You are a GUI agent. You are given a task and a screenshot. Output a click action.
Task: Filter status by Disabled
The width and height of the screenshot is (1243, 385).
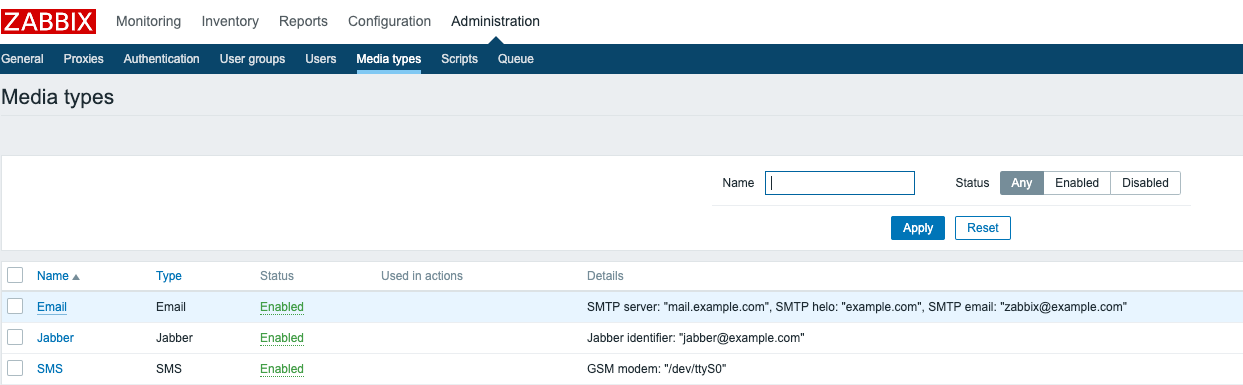[x=1145, y=183]
